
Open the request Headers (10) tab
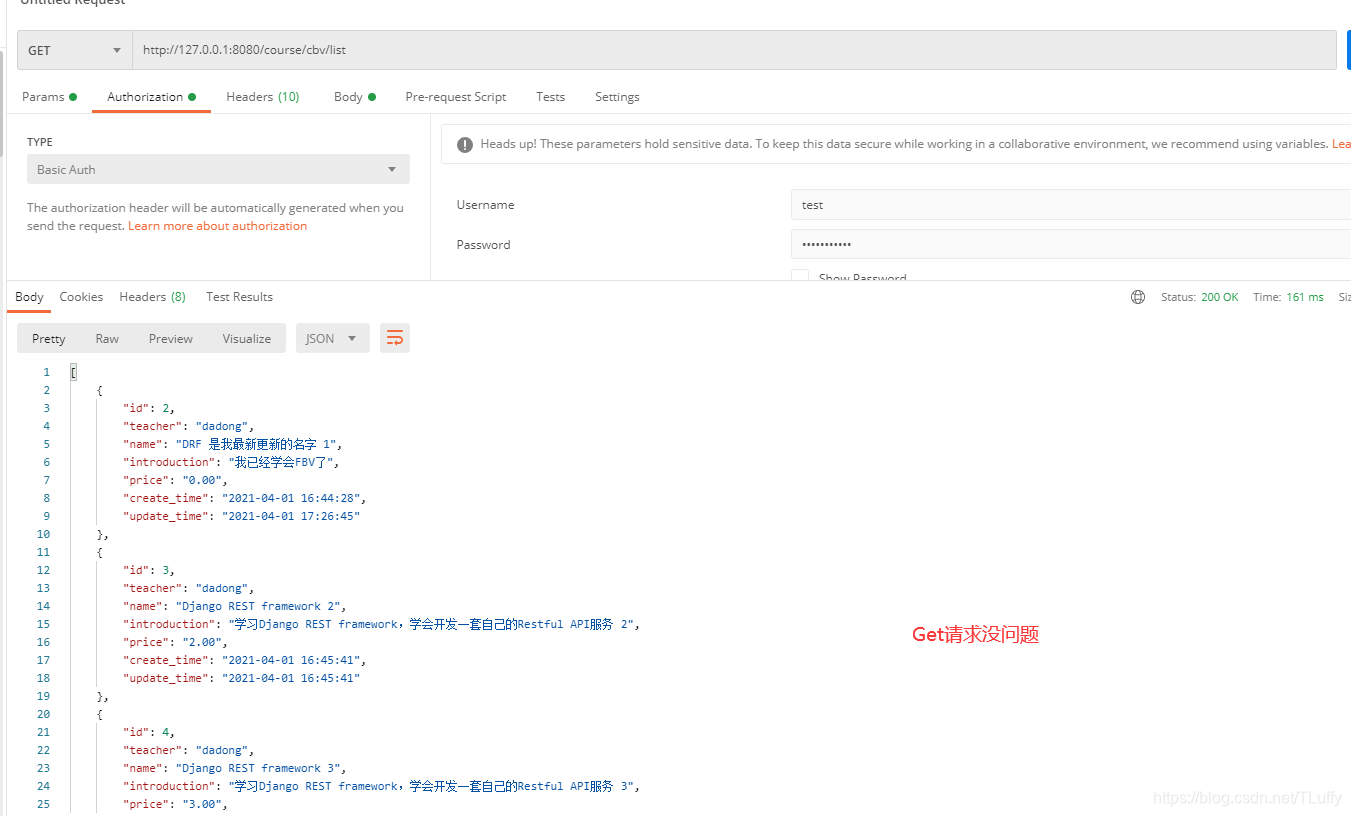(263, 97)
